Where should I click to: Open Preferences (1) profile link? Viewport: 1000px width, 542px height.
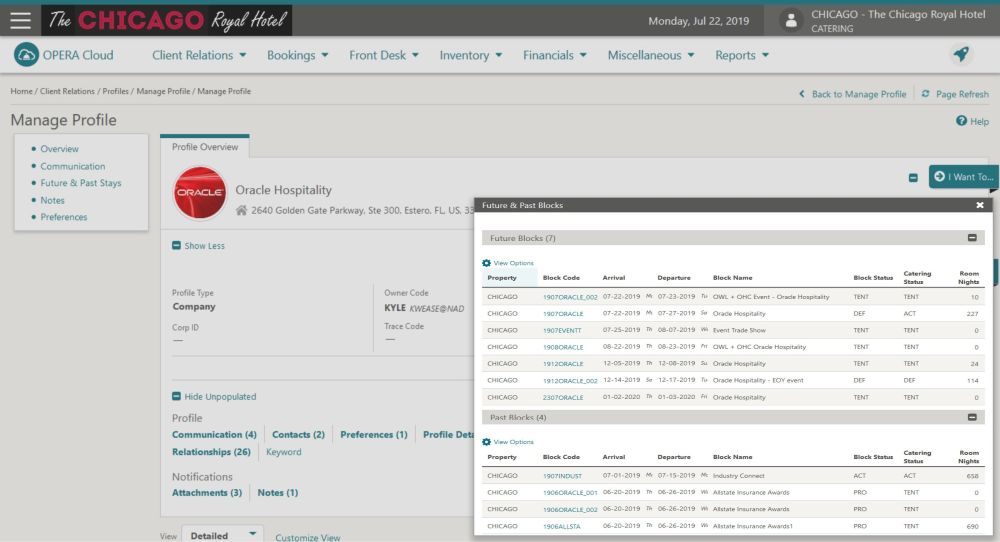pos(374,434)
